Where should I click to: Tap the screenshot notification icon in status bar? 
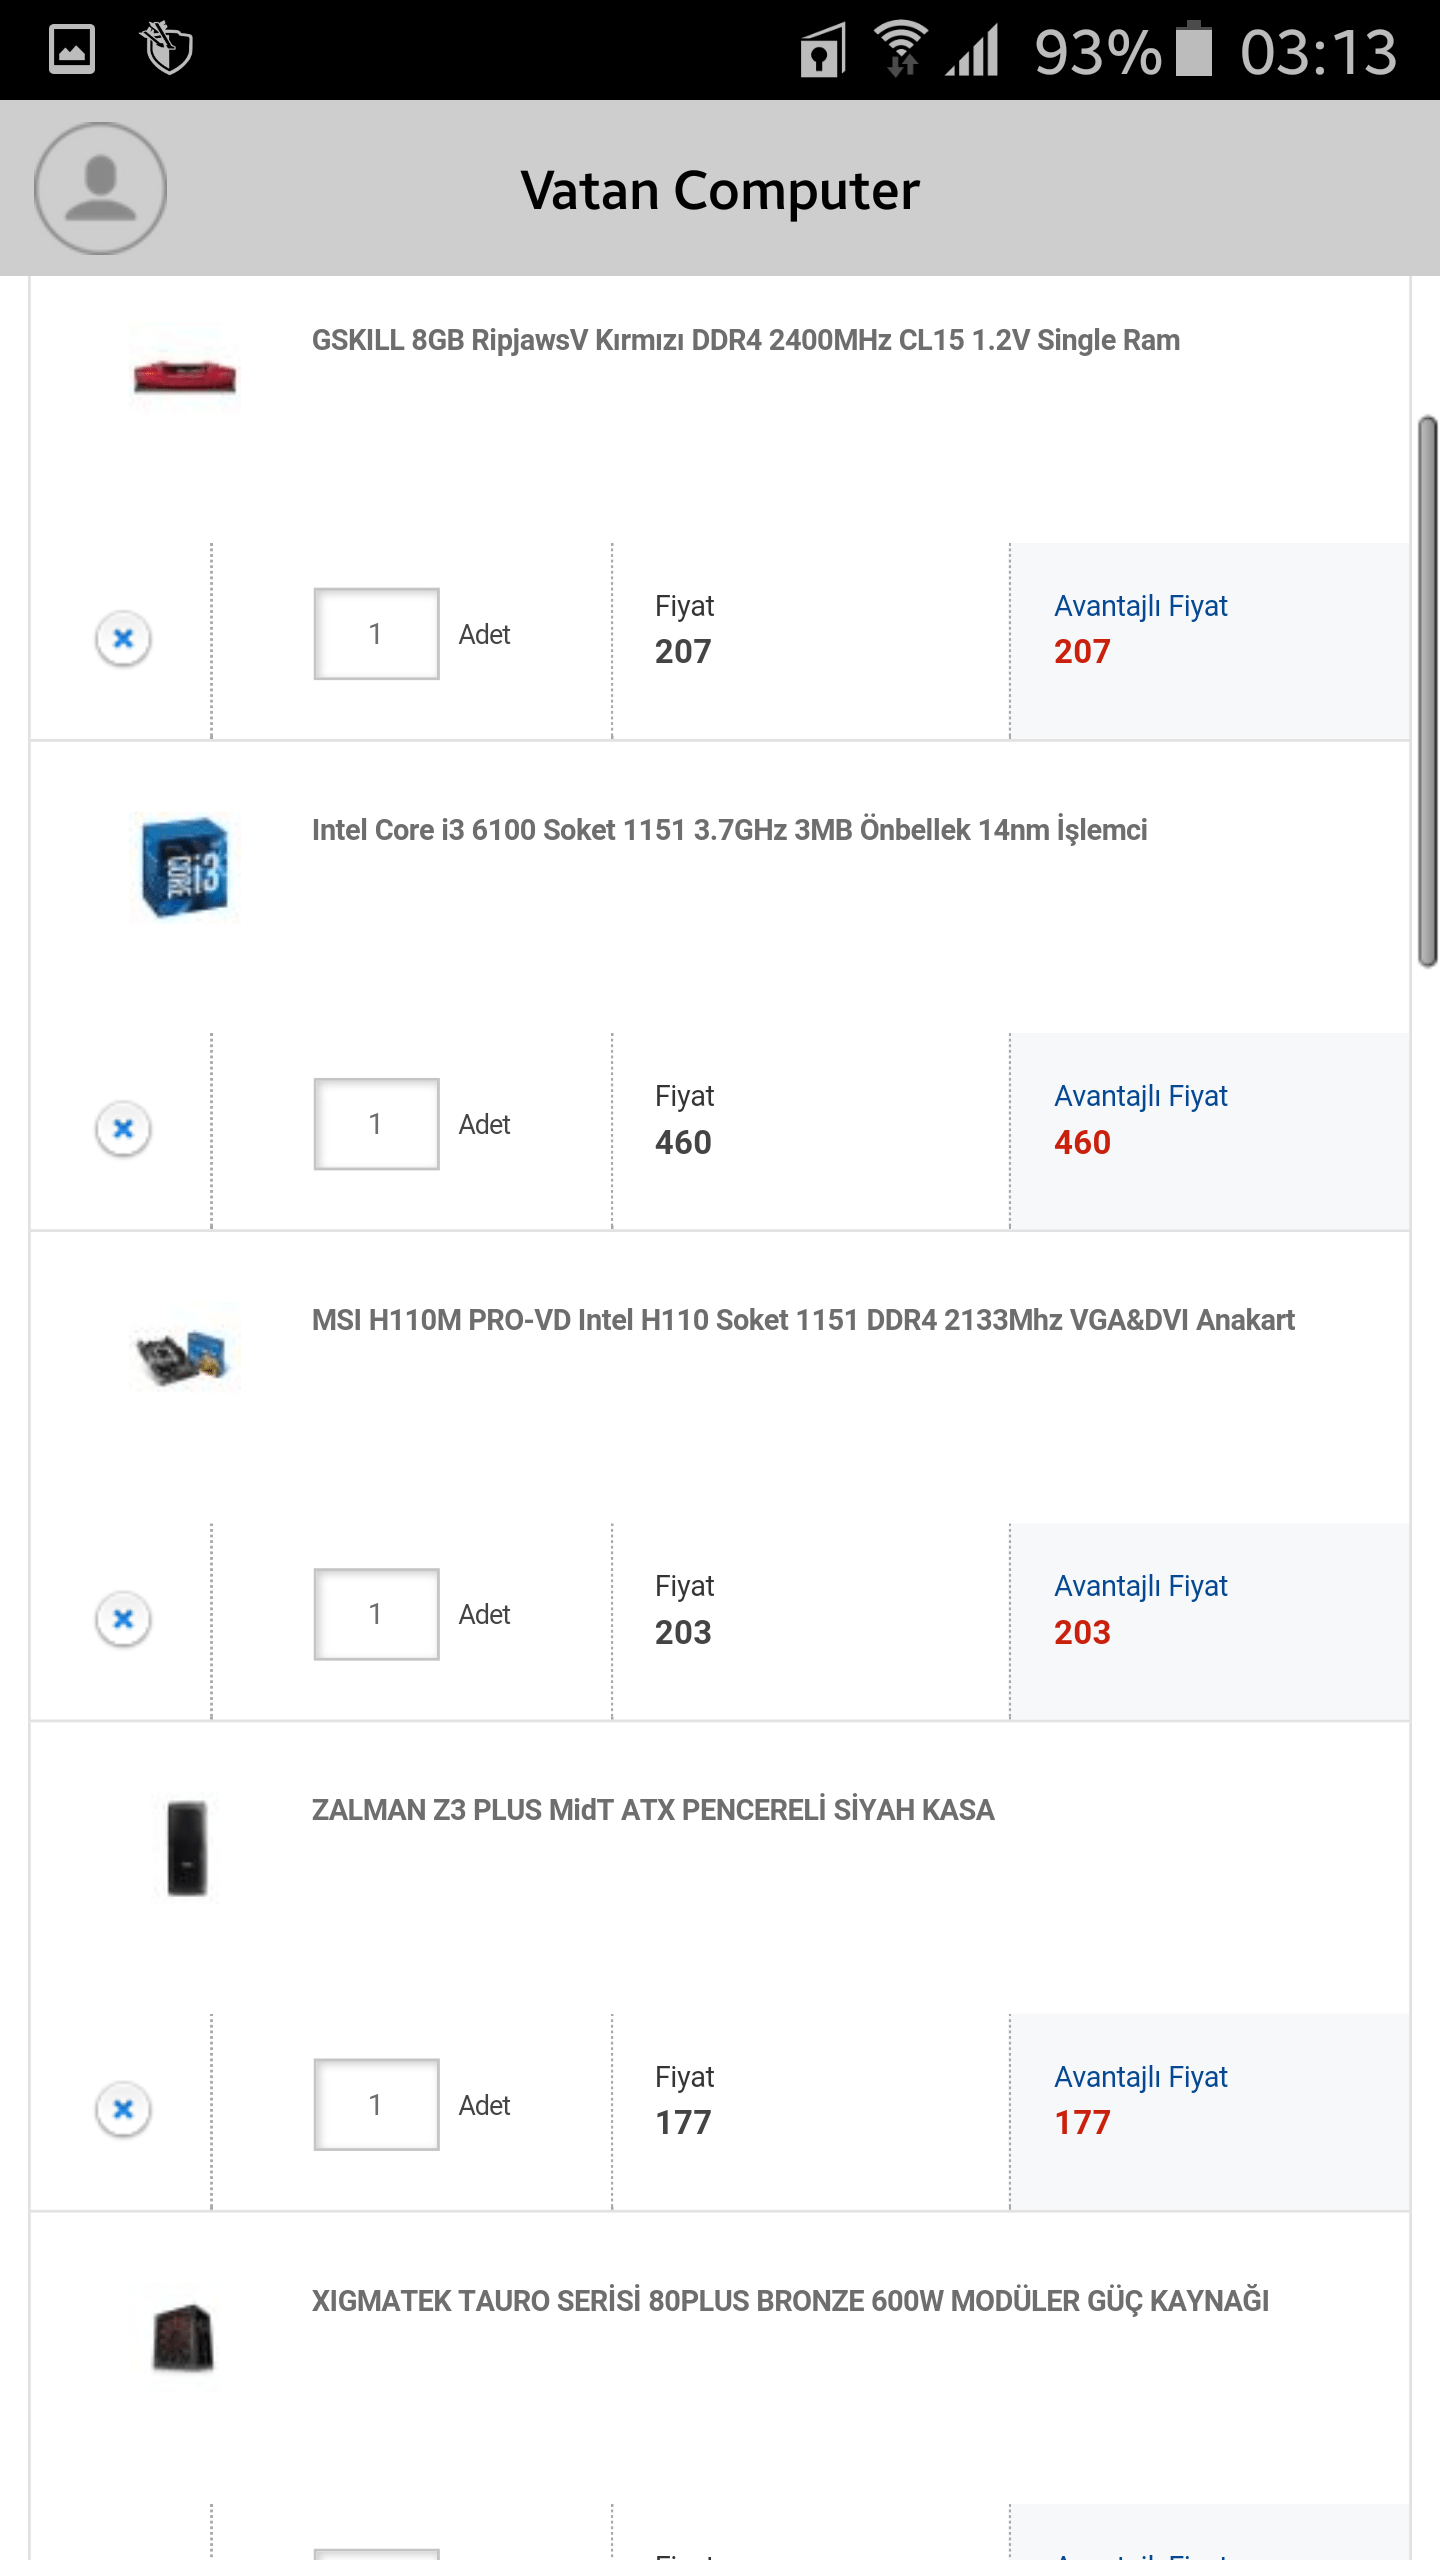pyautogui.click(x=72, y=49)
